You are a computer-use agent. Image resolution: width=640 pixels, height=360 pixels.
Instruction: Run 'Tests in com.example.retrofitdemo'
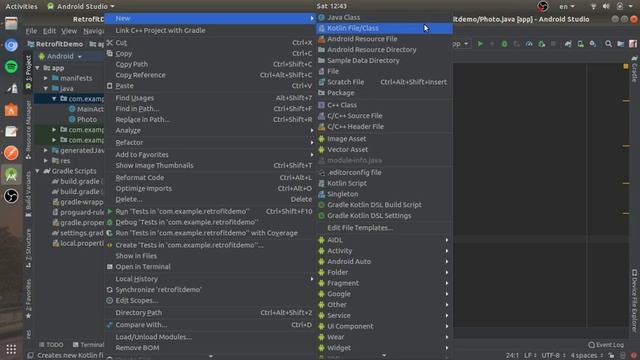pyautogui.click(x=210, y=211)
